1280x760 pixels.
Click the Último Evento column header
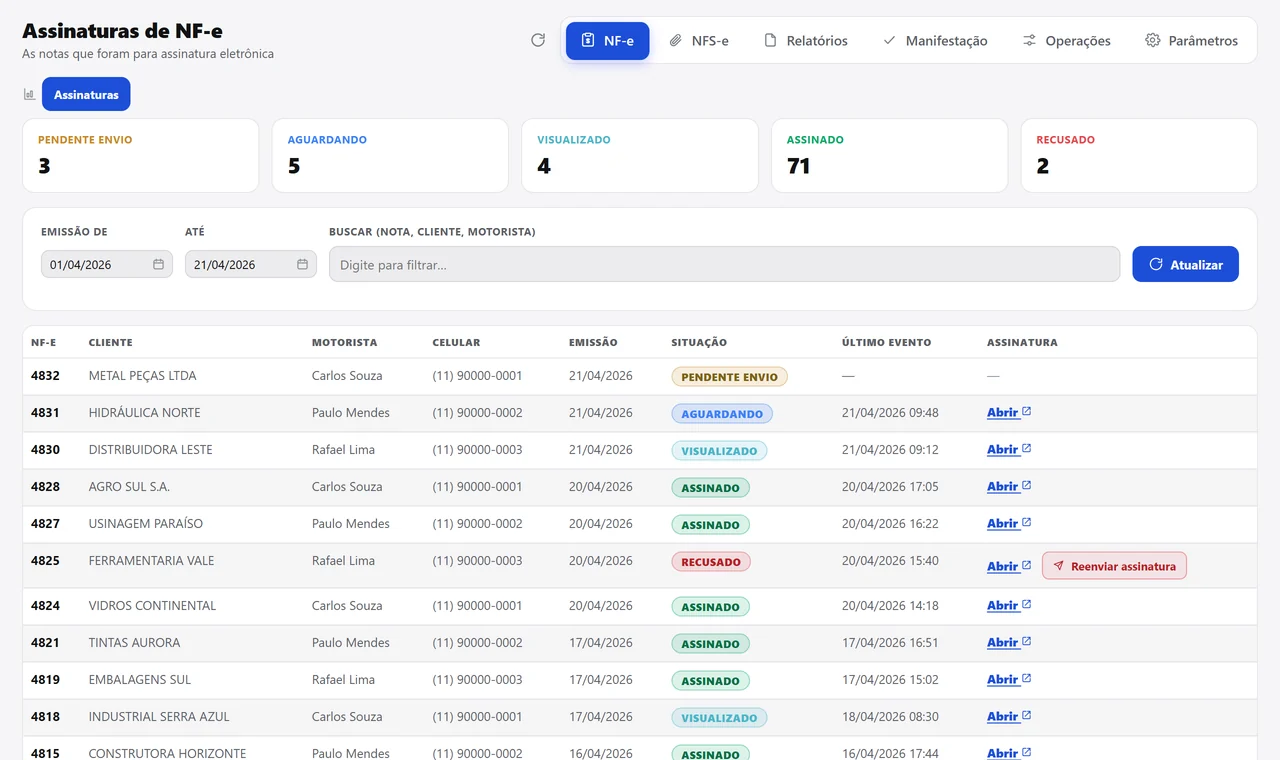[887, 342]
